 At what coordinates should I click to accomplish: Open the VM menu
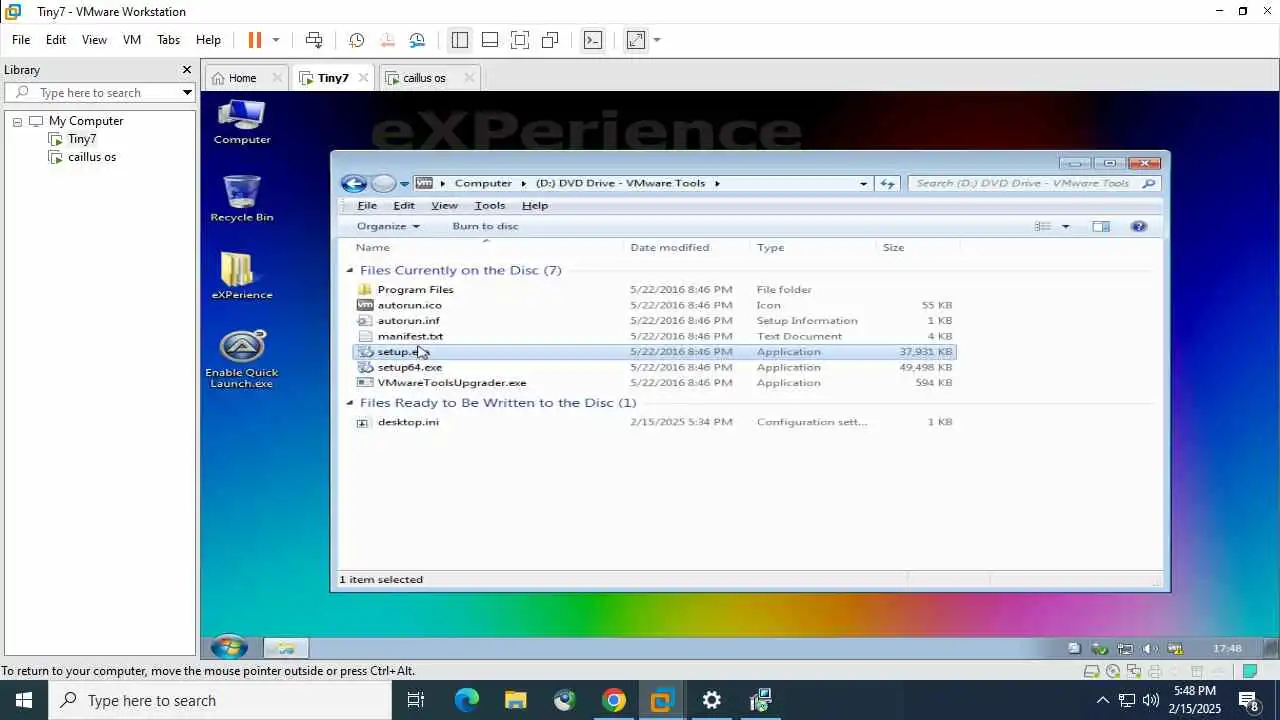(x=131, y=40)
